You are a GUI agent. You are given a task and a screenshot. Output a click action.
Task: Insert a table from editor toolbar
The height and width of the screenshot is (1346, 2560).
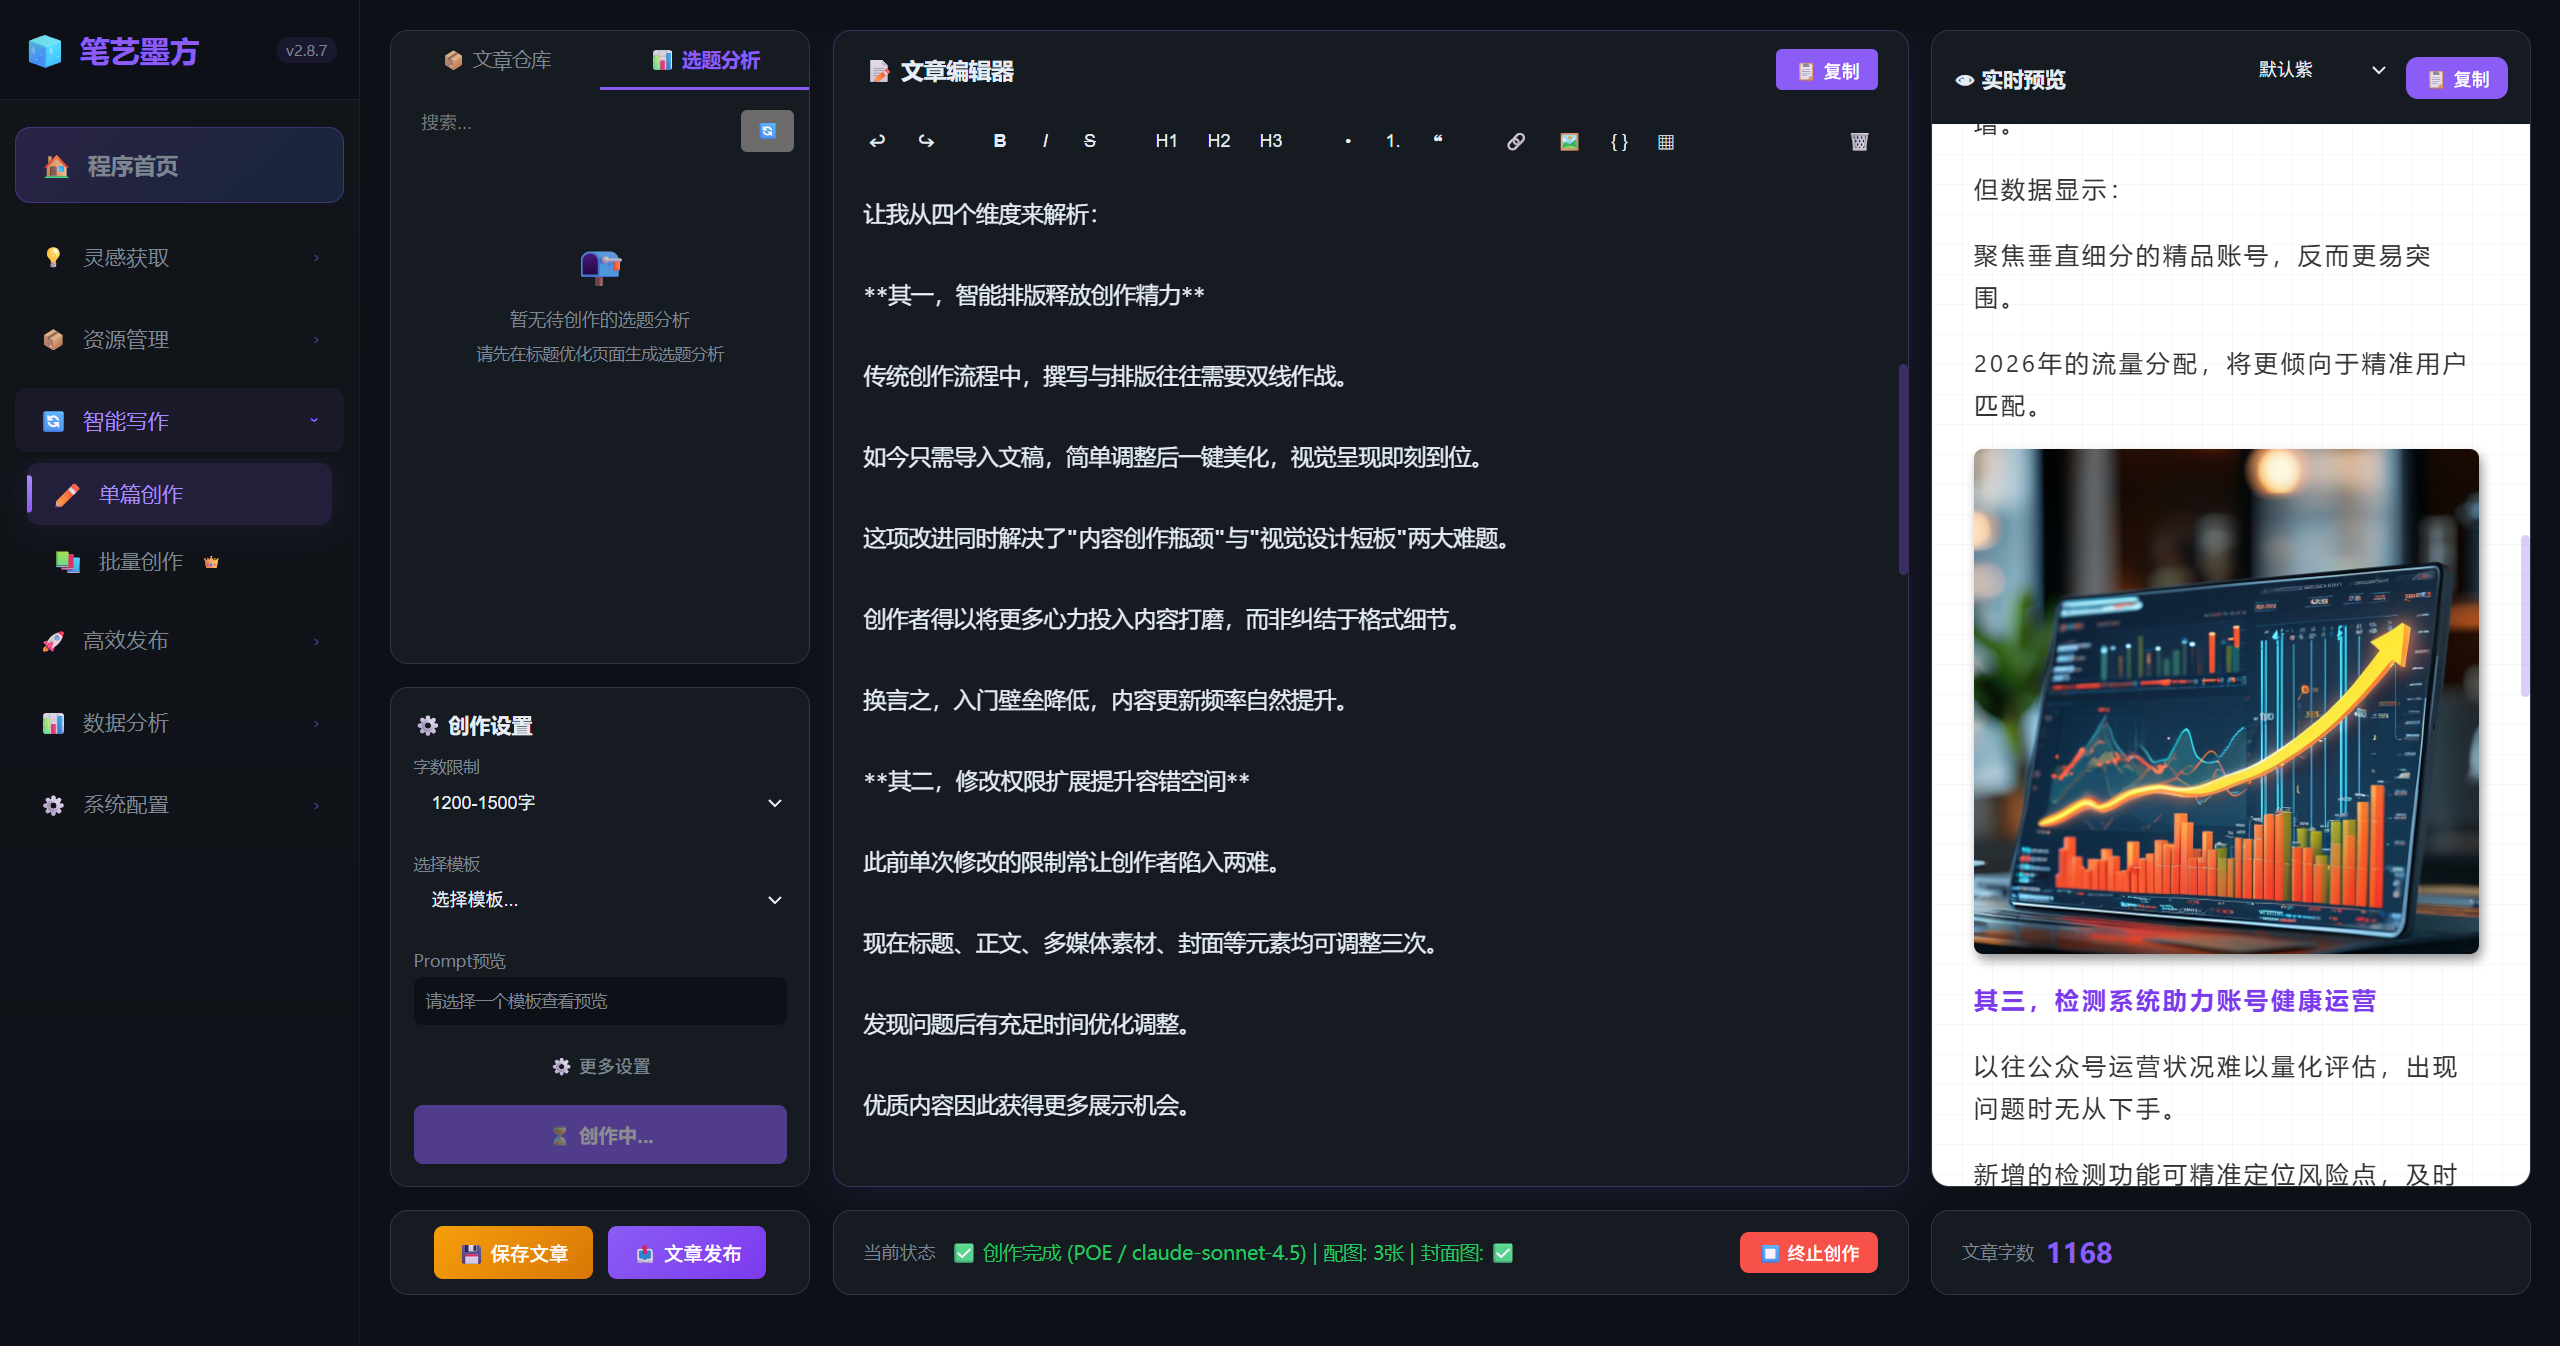point(1665,141)
